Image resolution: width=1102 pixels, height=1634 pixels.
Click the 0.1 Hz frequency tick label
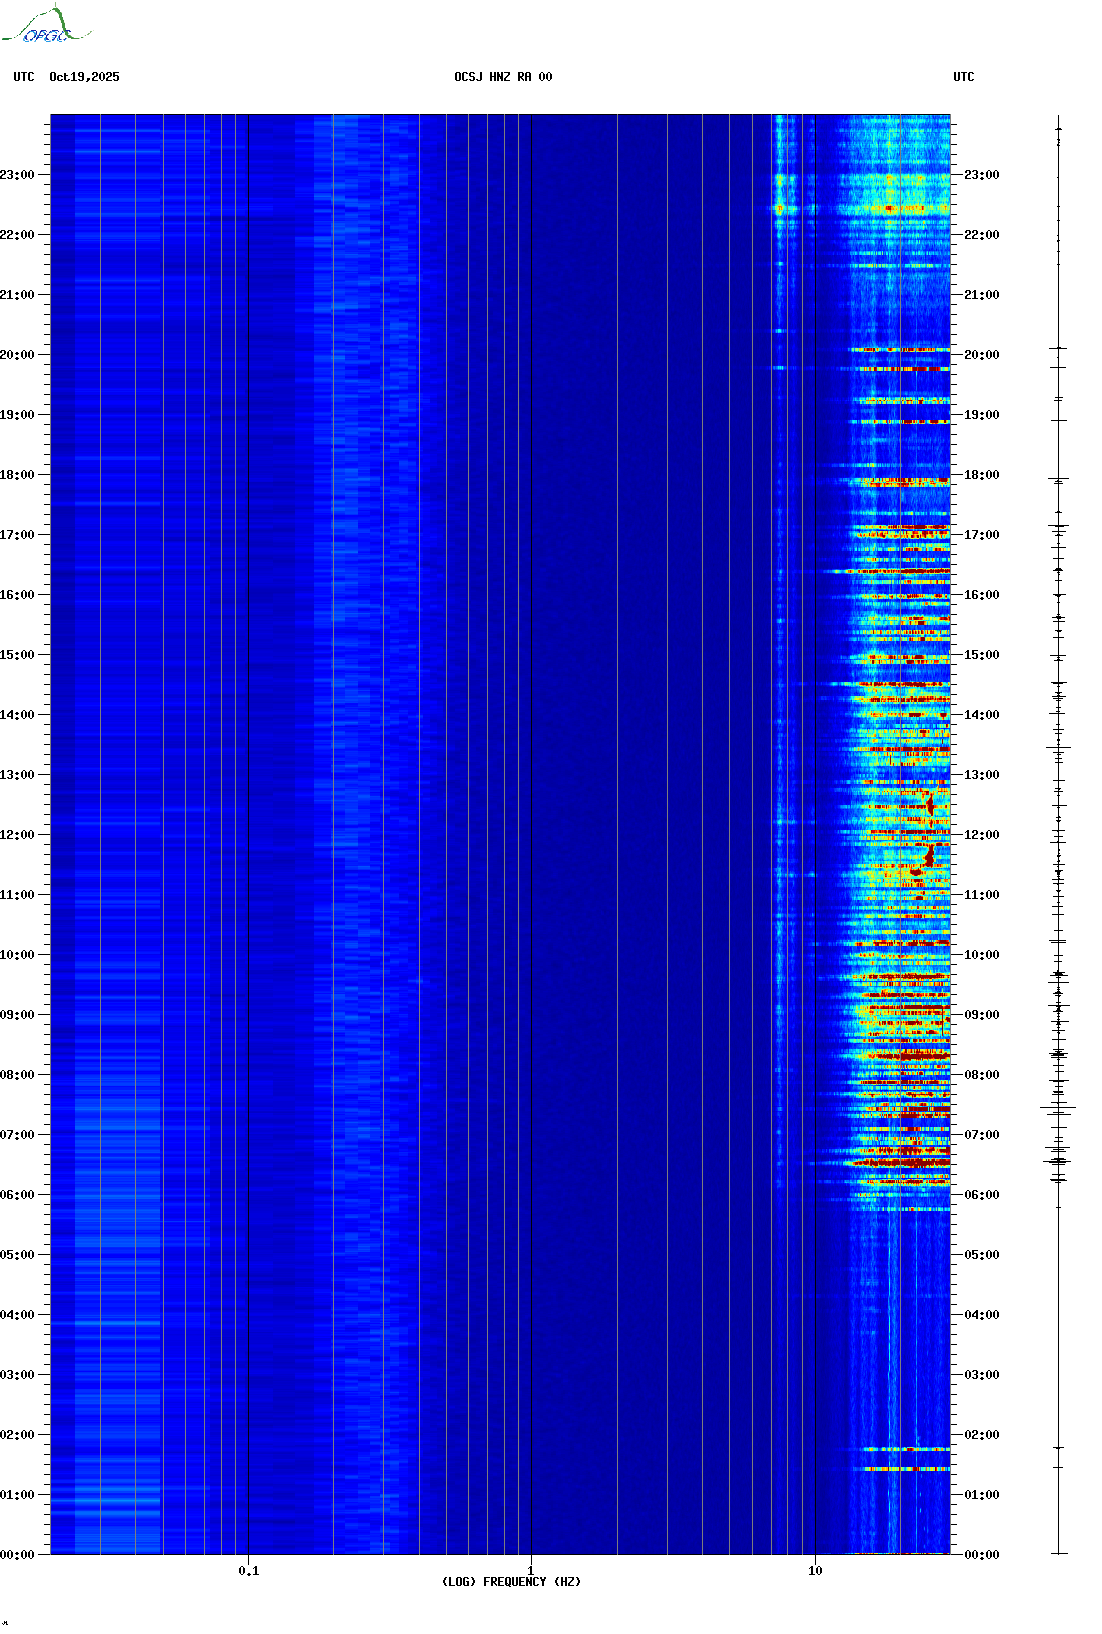pos(248,1570)
